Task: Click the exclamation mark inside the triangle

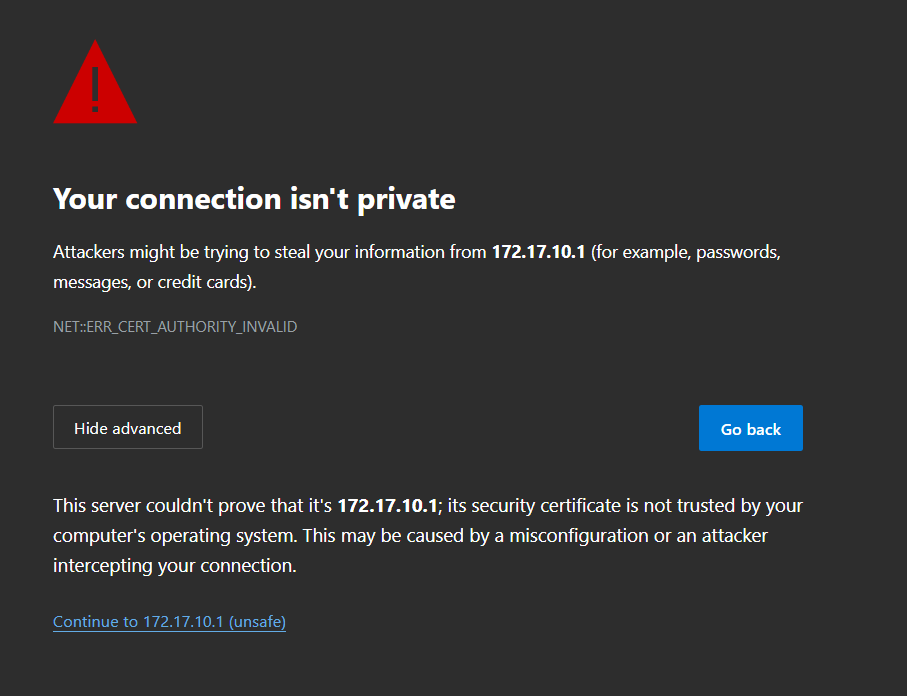Action: pyautogui.click(x=95, y=89)
